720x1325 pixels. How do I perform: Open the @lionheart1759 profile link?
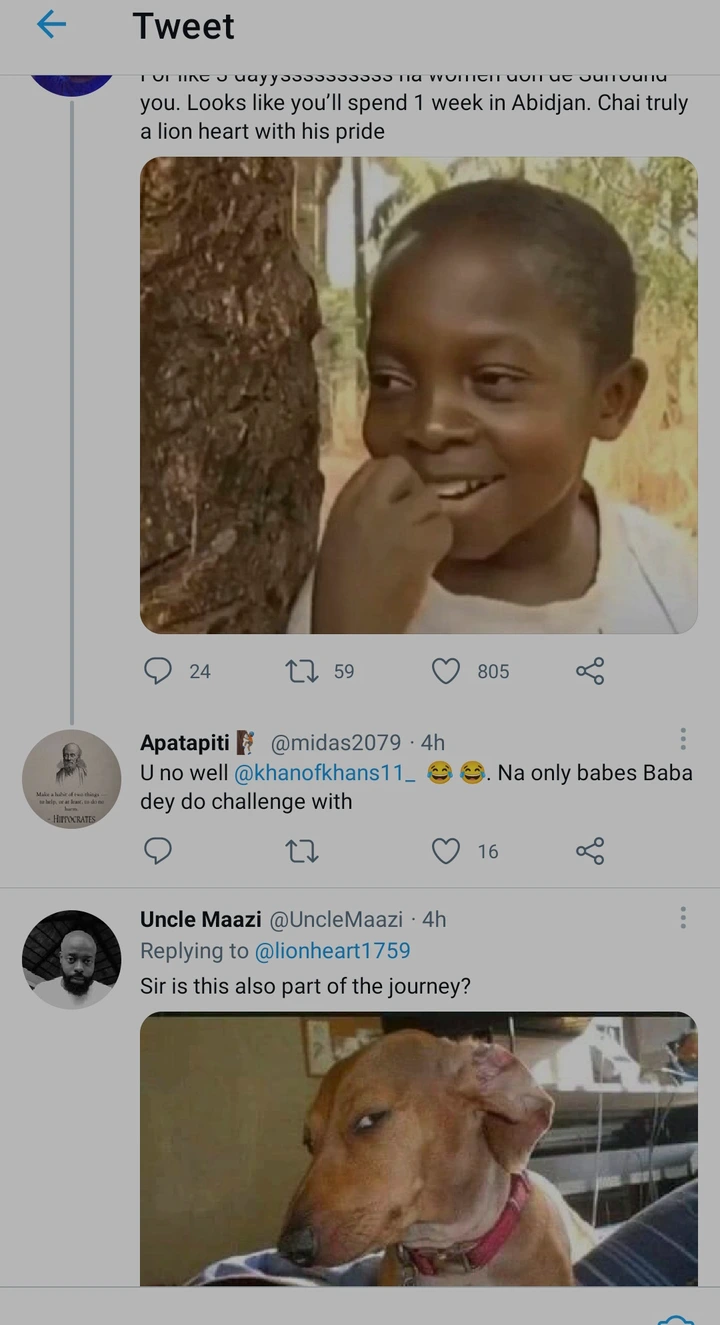coord(333,951)
